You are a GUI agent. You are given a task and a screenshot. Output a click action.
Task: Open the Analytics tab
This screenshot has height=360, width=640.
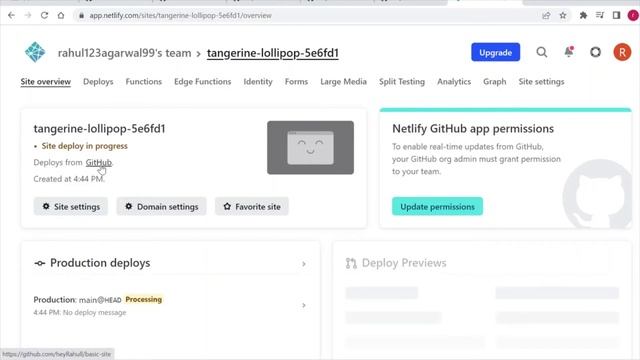454,82
